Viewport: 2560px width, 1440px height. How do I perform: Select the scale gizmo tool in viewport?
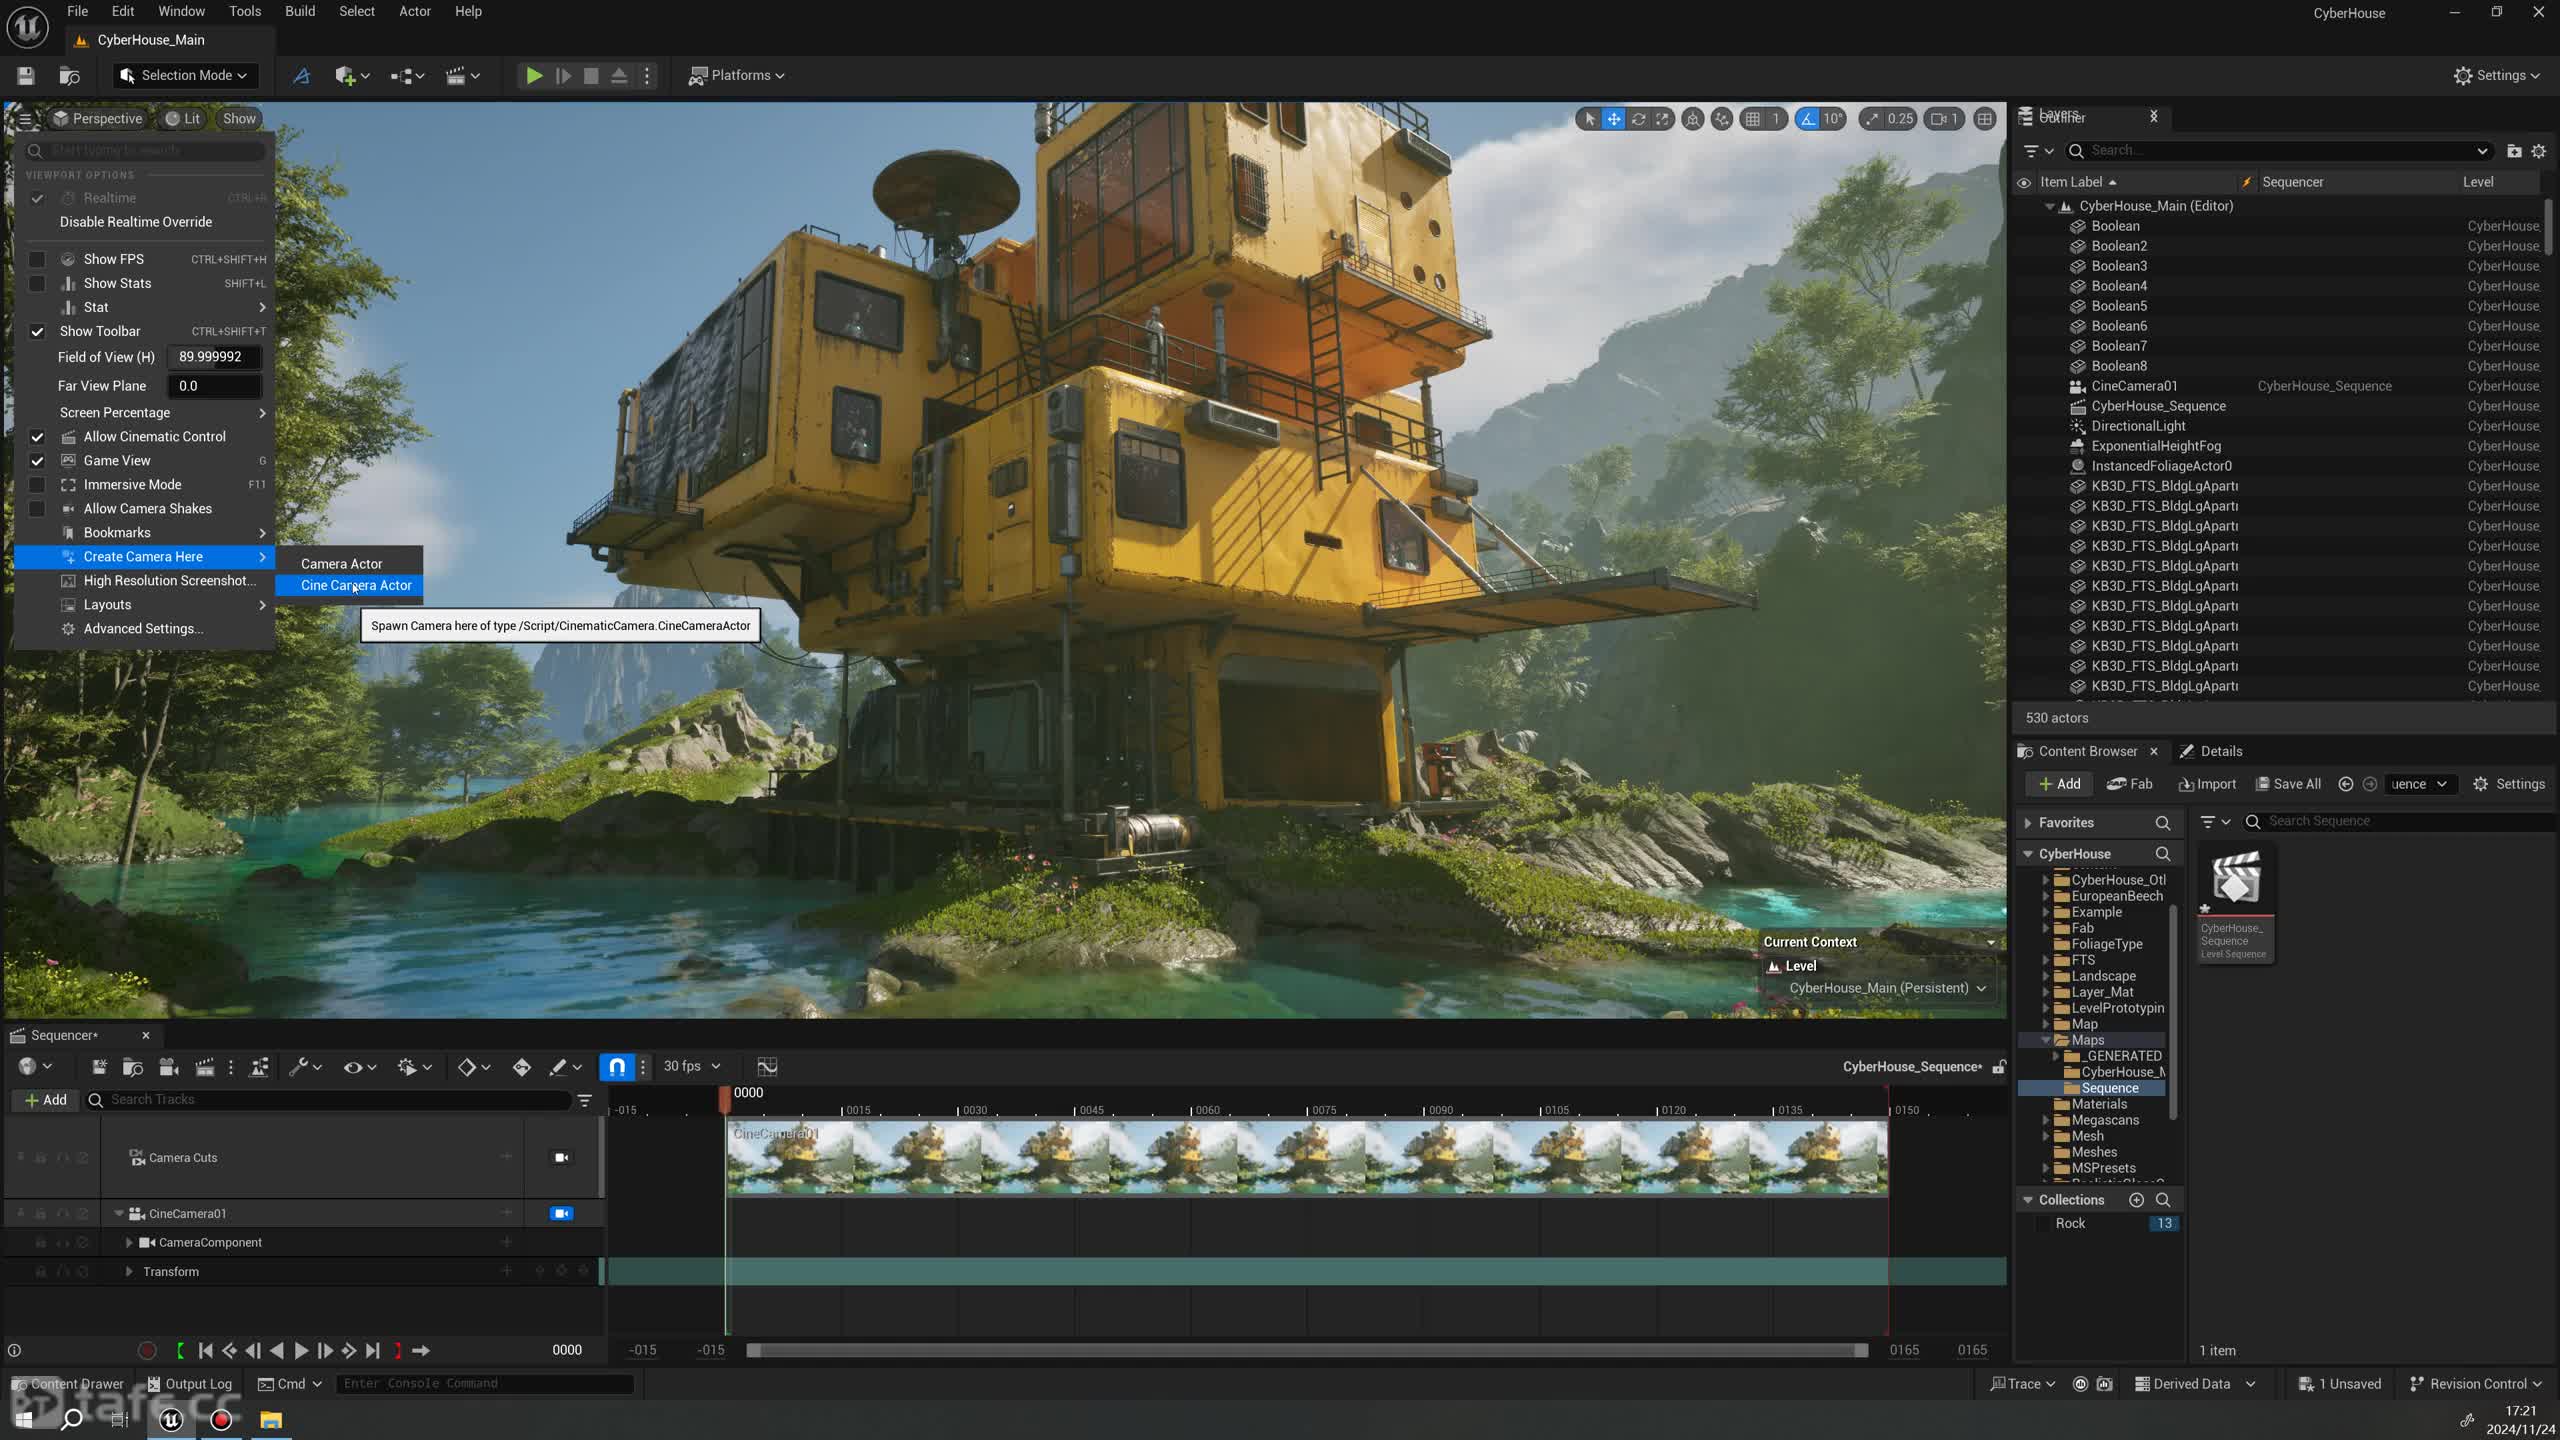point(1662,119)
